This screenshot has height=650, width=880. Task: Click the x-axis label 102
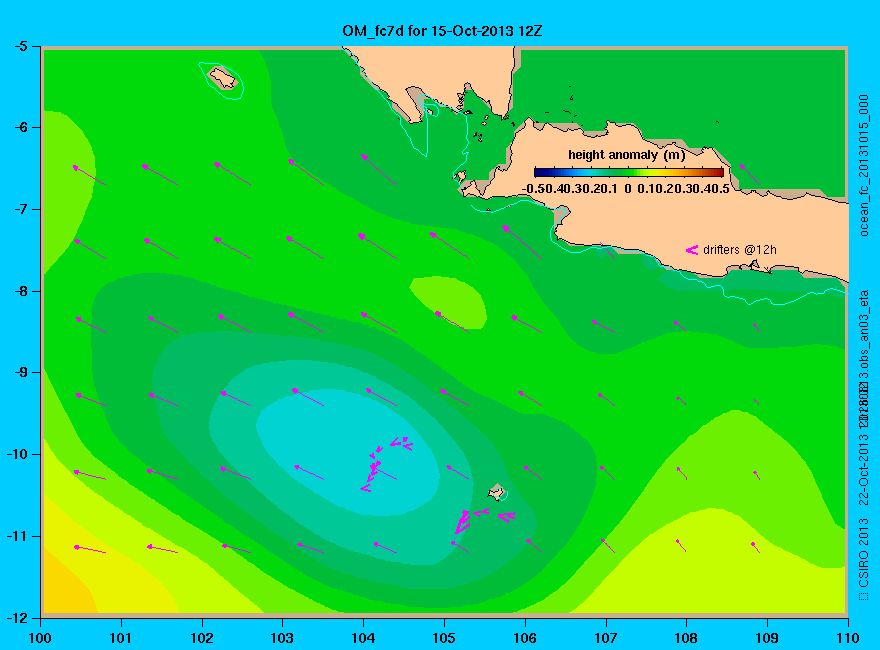(201, 638)
